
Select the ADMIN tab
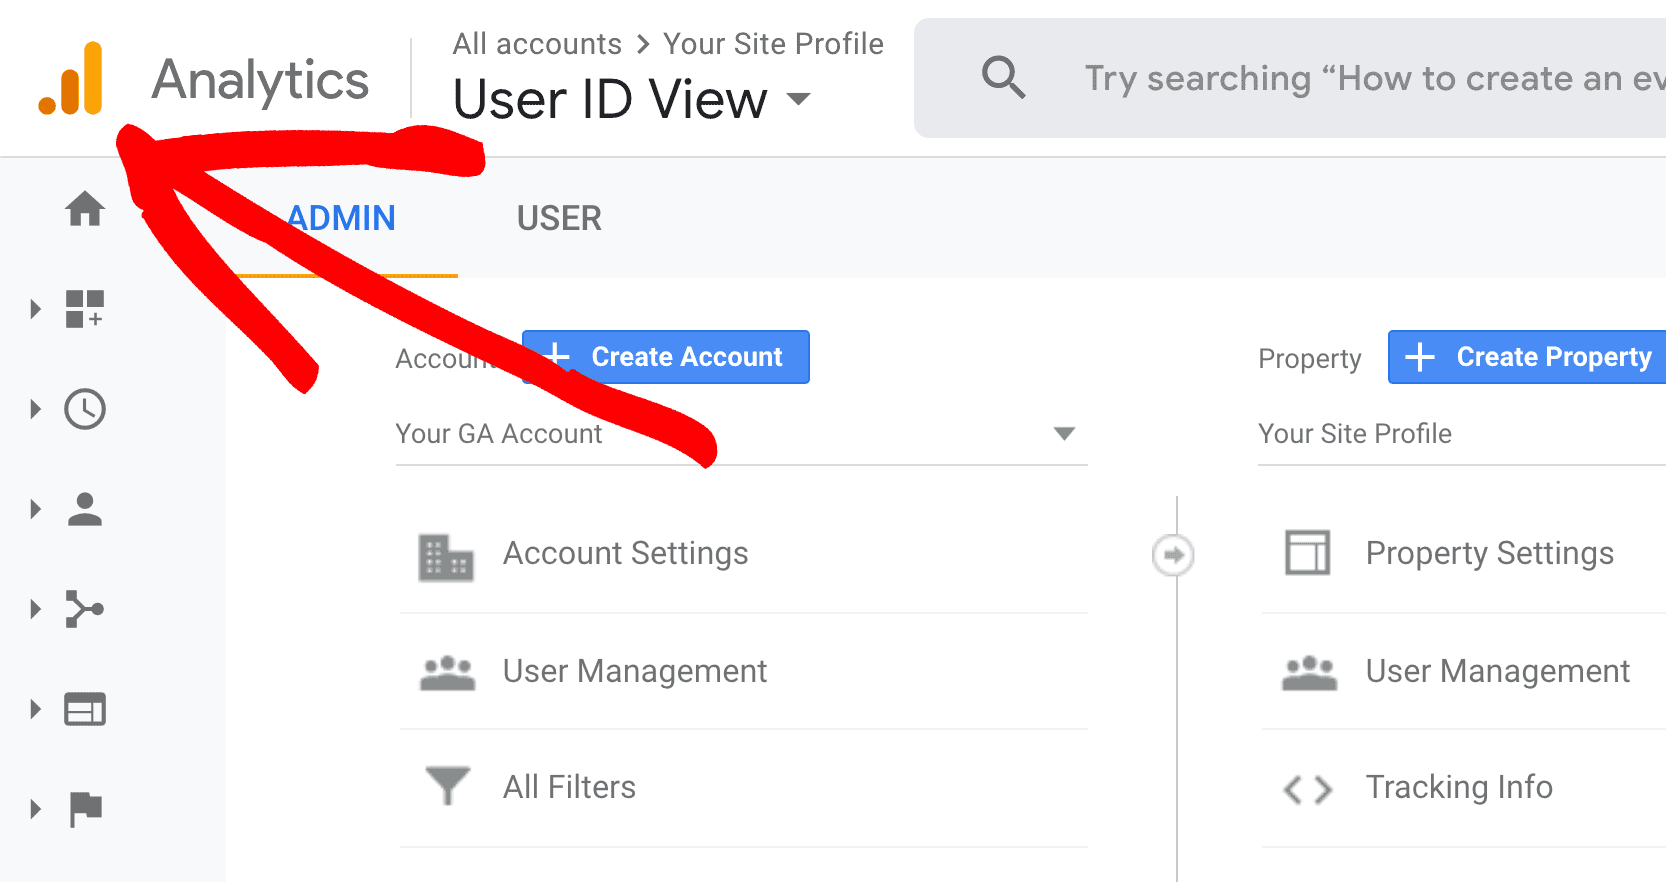342,218
